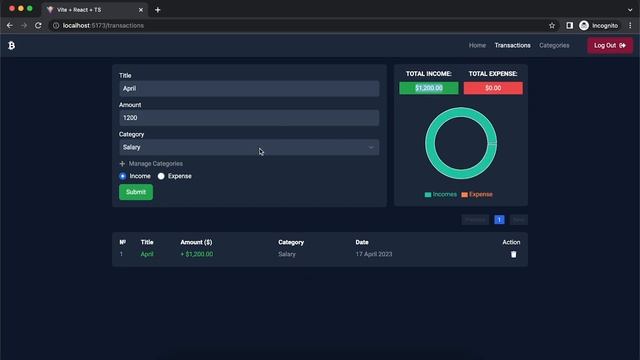Screen dimensions: 640x360
Task: Click the 17 April 2023 date cell
Action: [x=374, y=254]
